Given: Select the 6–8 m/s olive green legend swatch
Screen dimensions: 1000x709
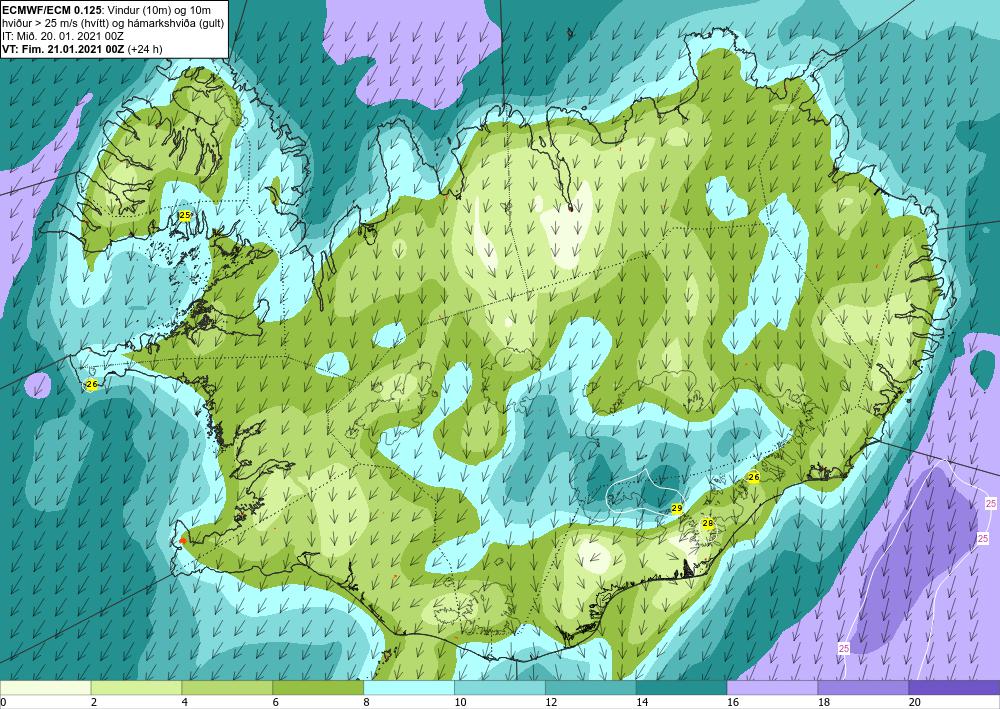Looking at the screenshot, I should pos(318,687).
